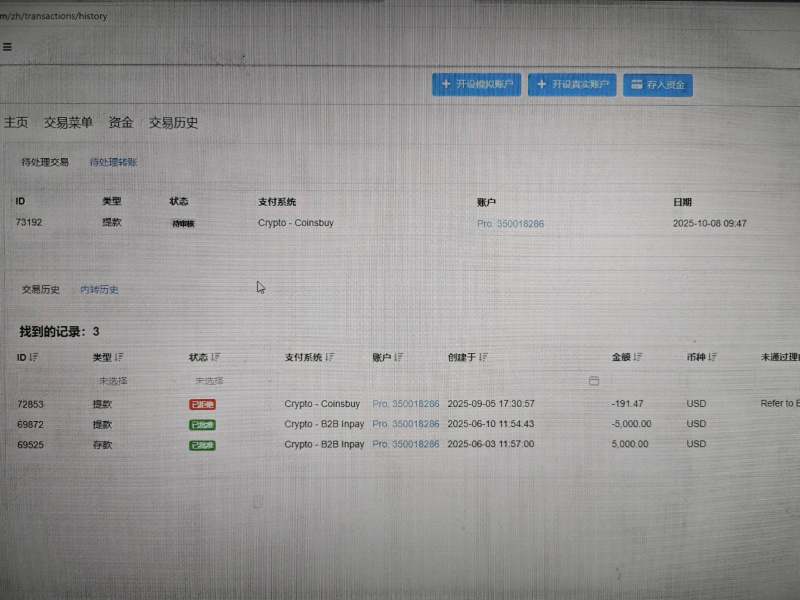Open the 交易菜单 menu
Viewport: 800px width, 600px height.
click(x=68, y=122)
